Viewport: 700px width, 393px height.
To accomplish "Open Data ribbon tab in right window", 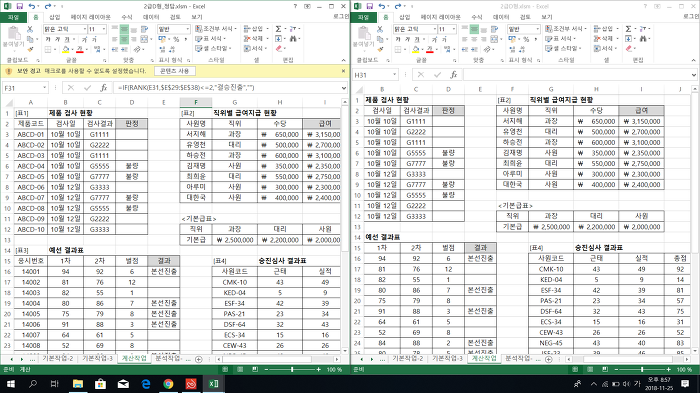I will 501,17.
